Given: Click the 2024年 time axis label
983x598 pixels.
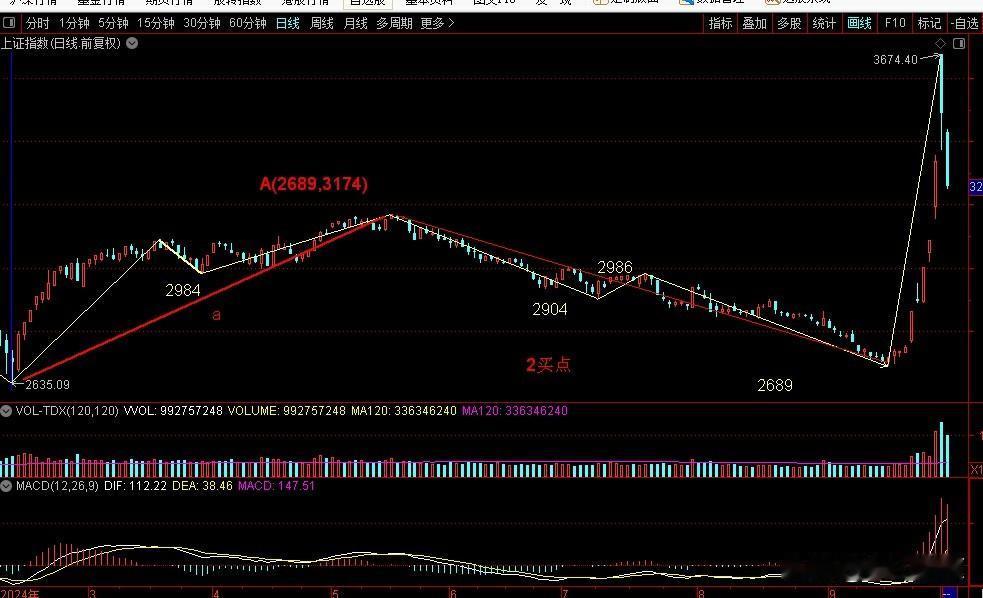Looking at the screenshot, I should pos(19,593).
